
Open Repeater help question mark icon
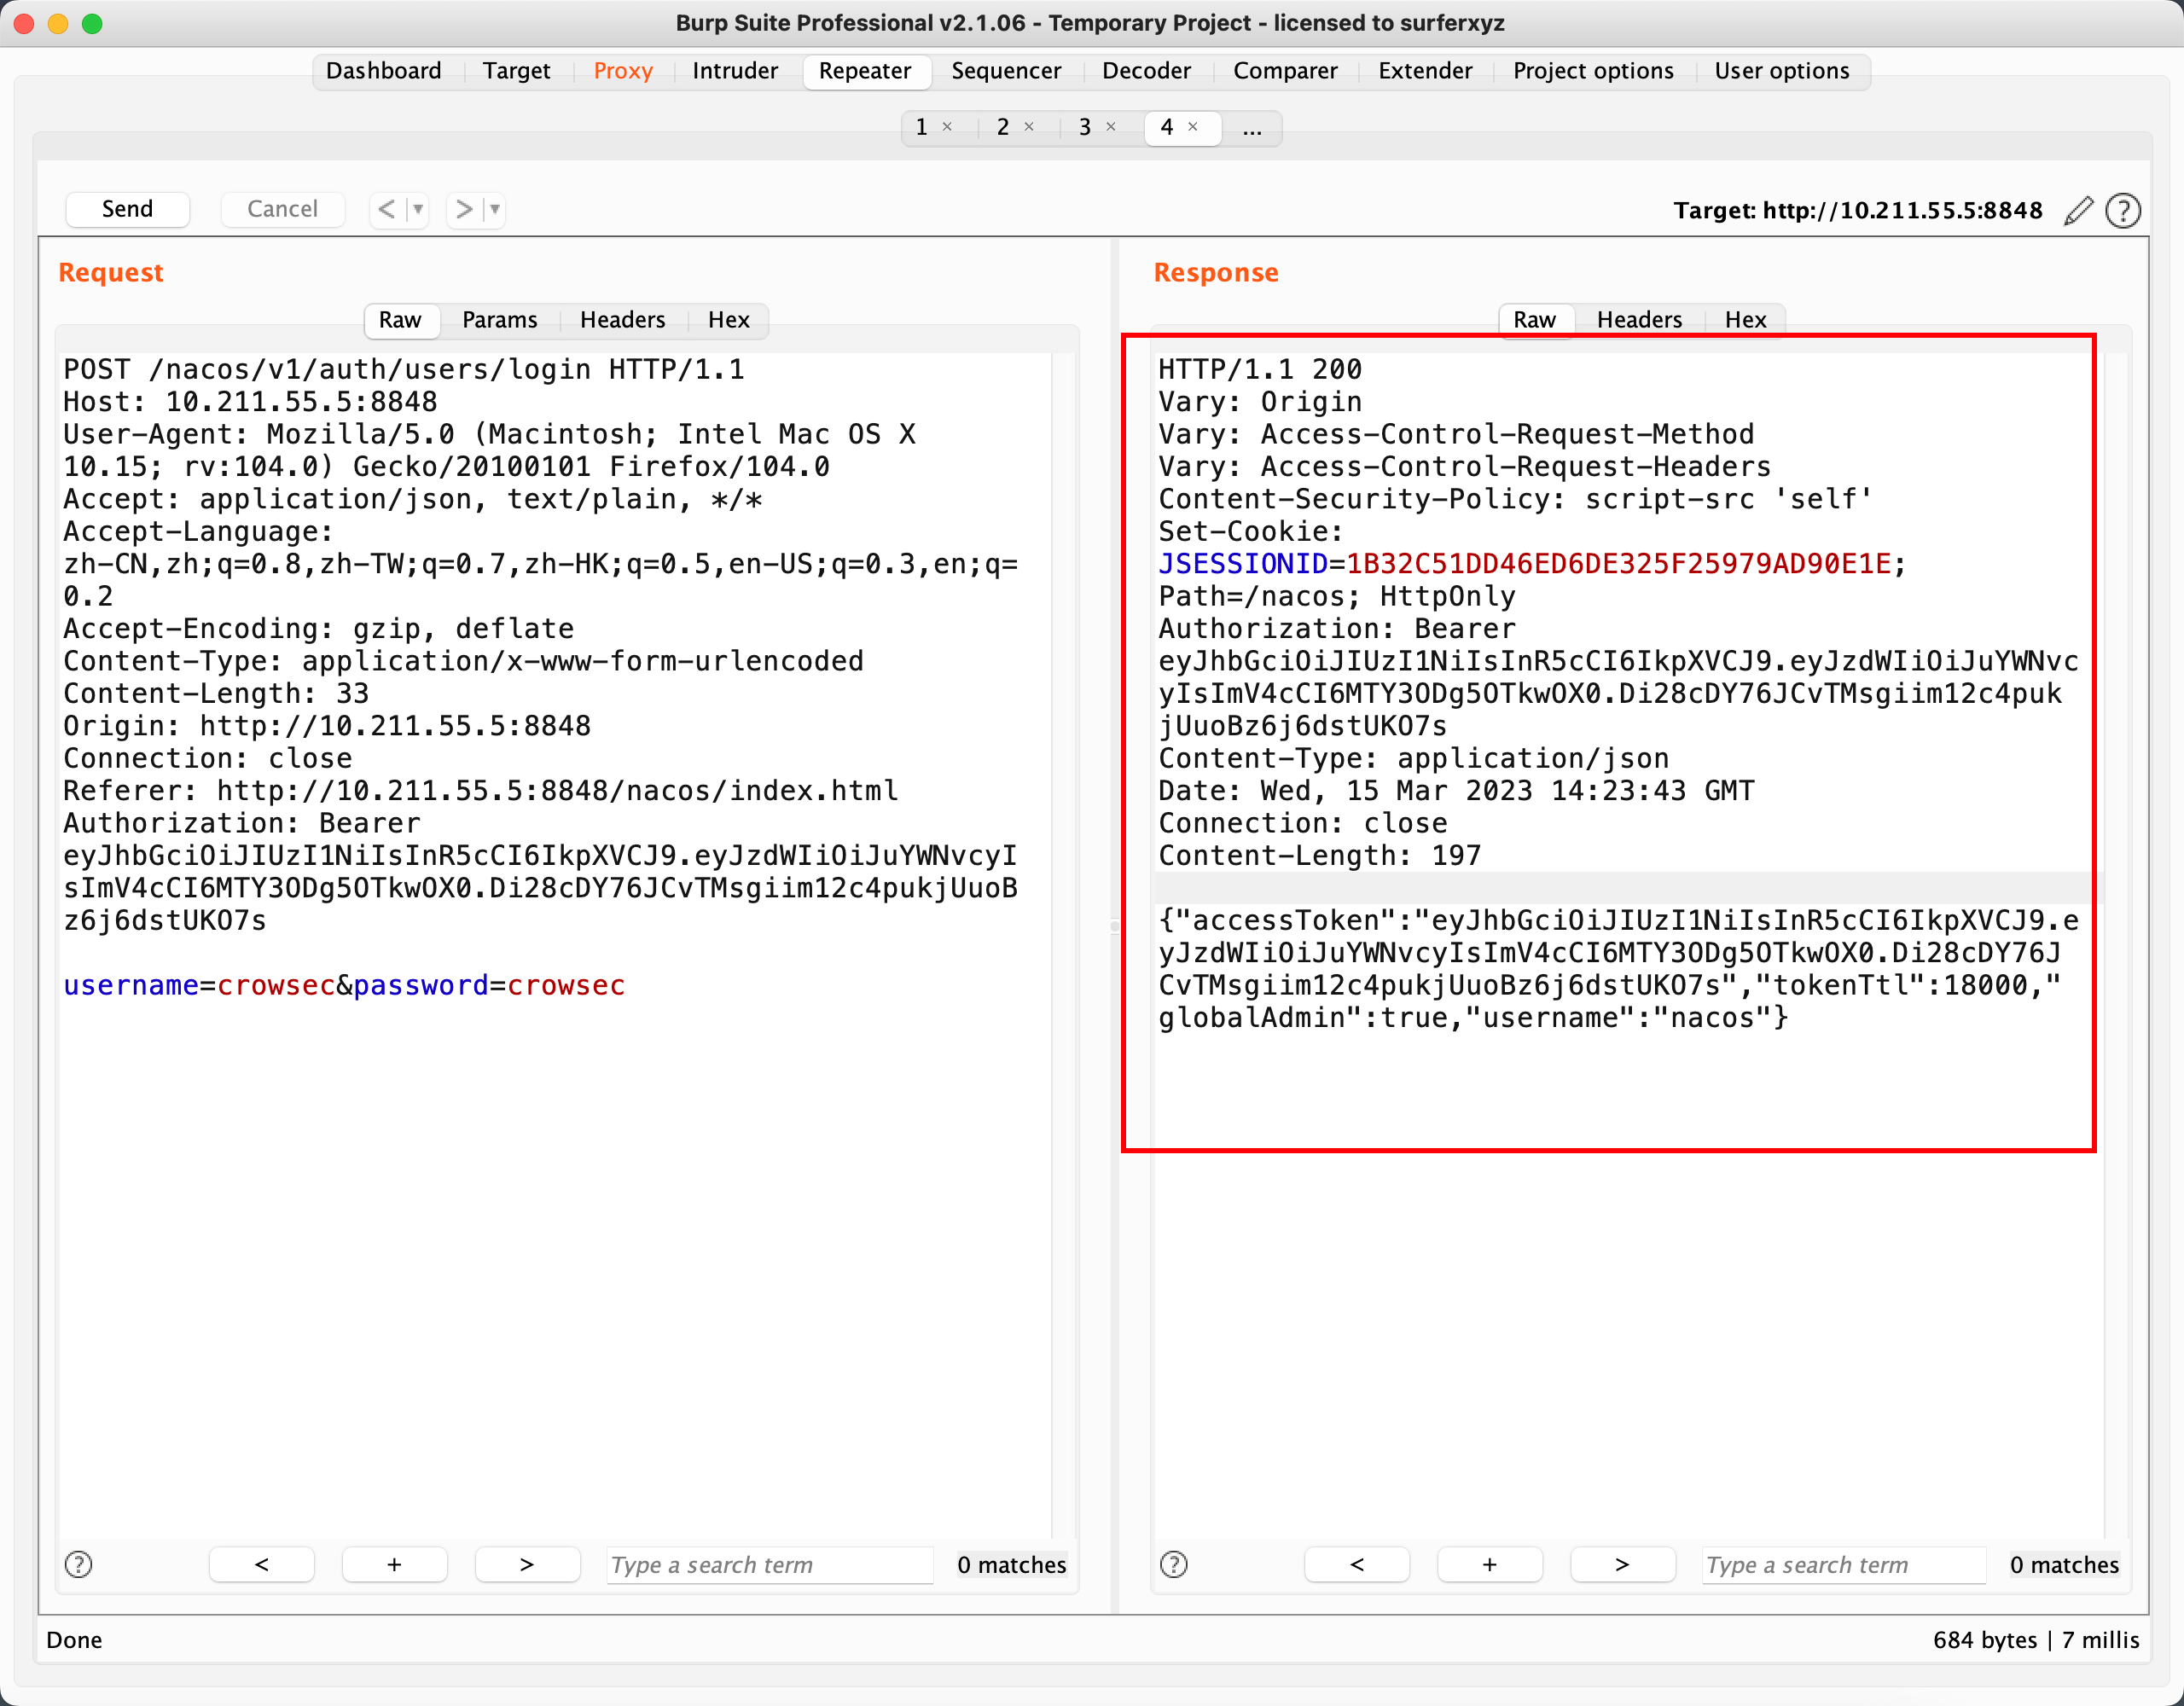pyautogui.click(x=2122, y=210)
